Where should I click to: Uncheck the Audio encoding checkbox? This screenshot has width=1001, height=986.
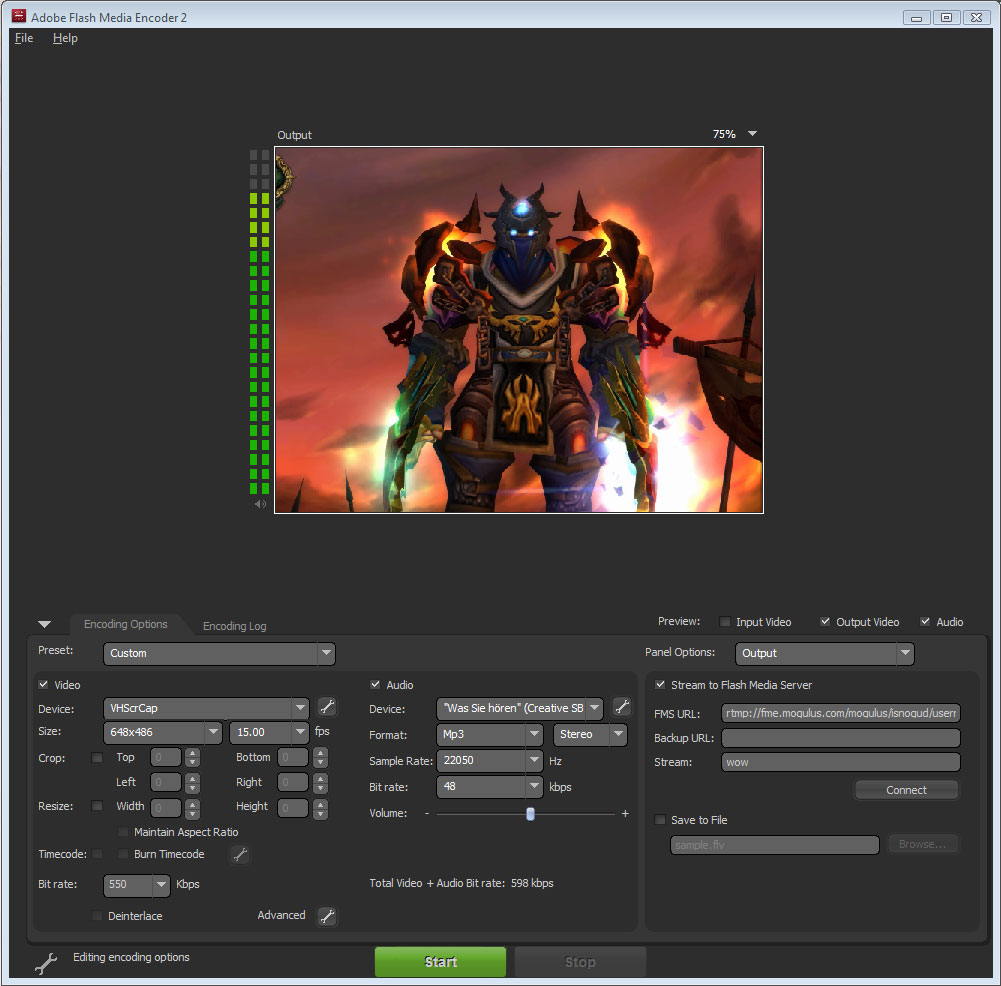pyautogui.click(x=375, y=685)
